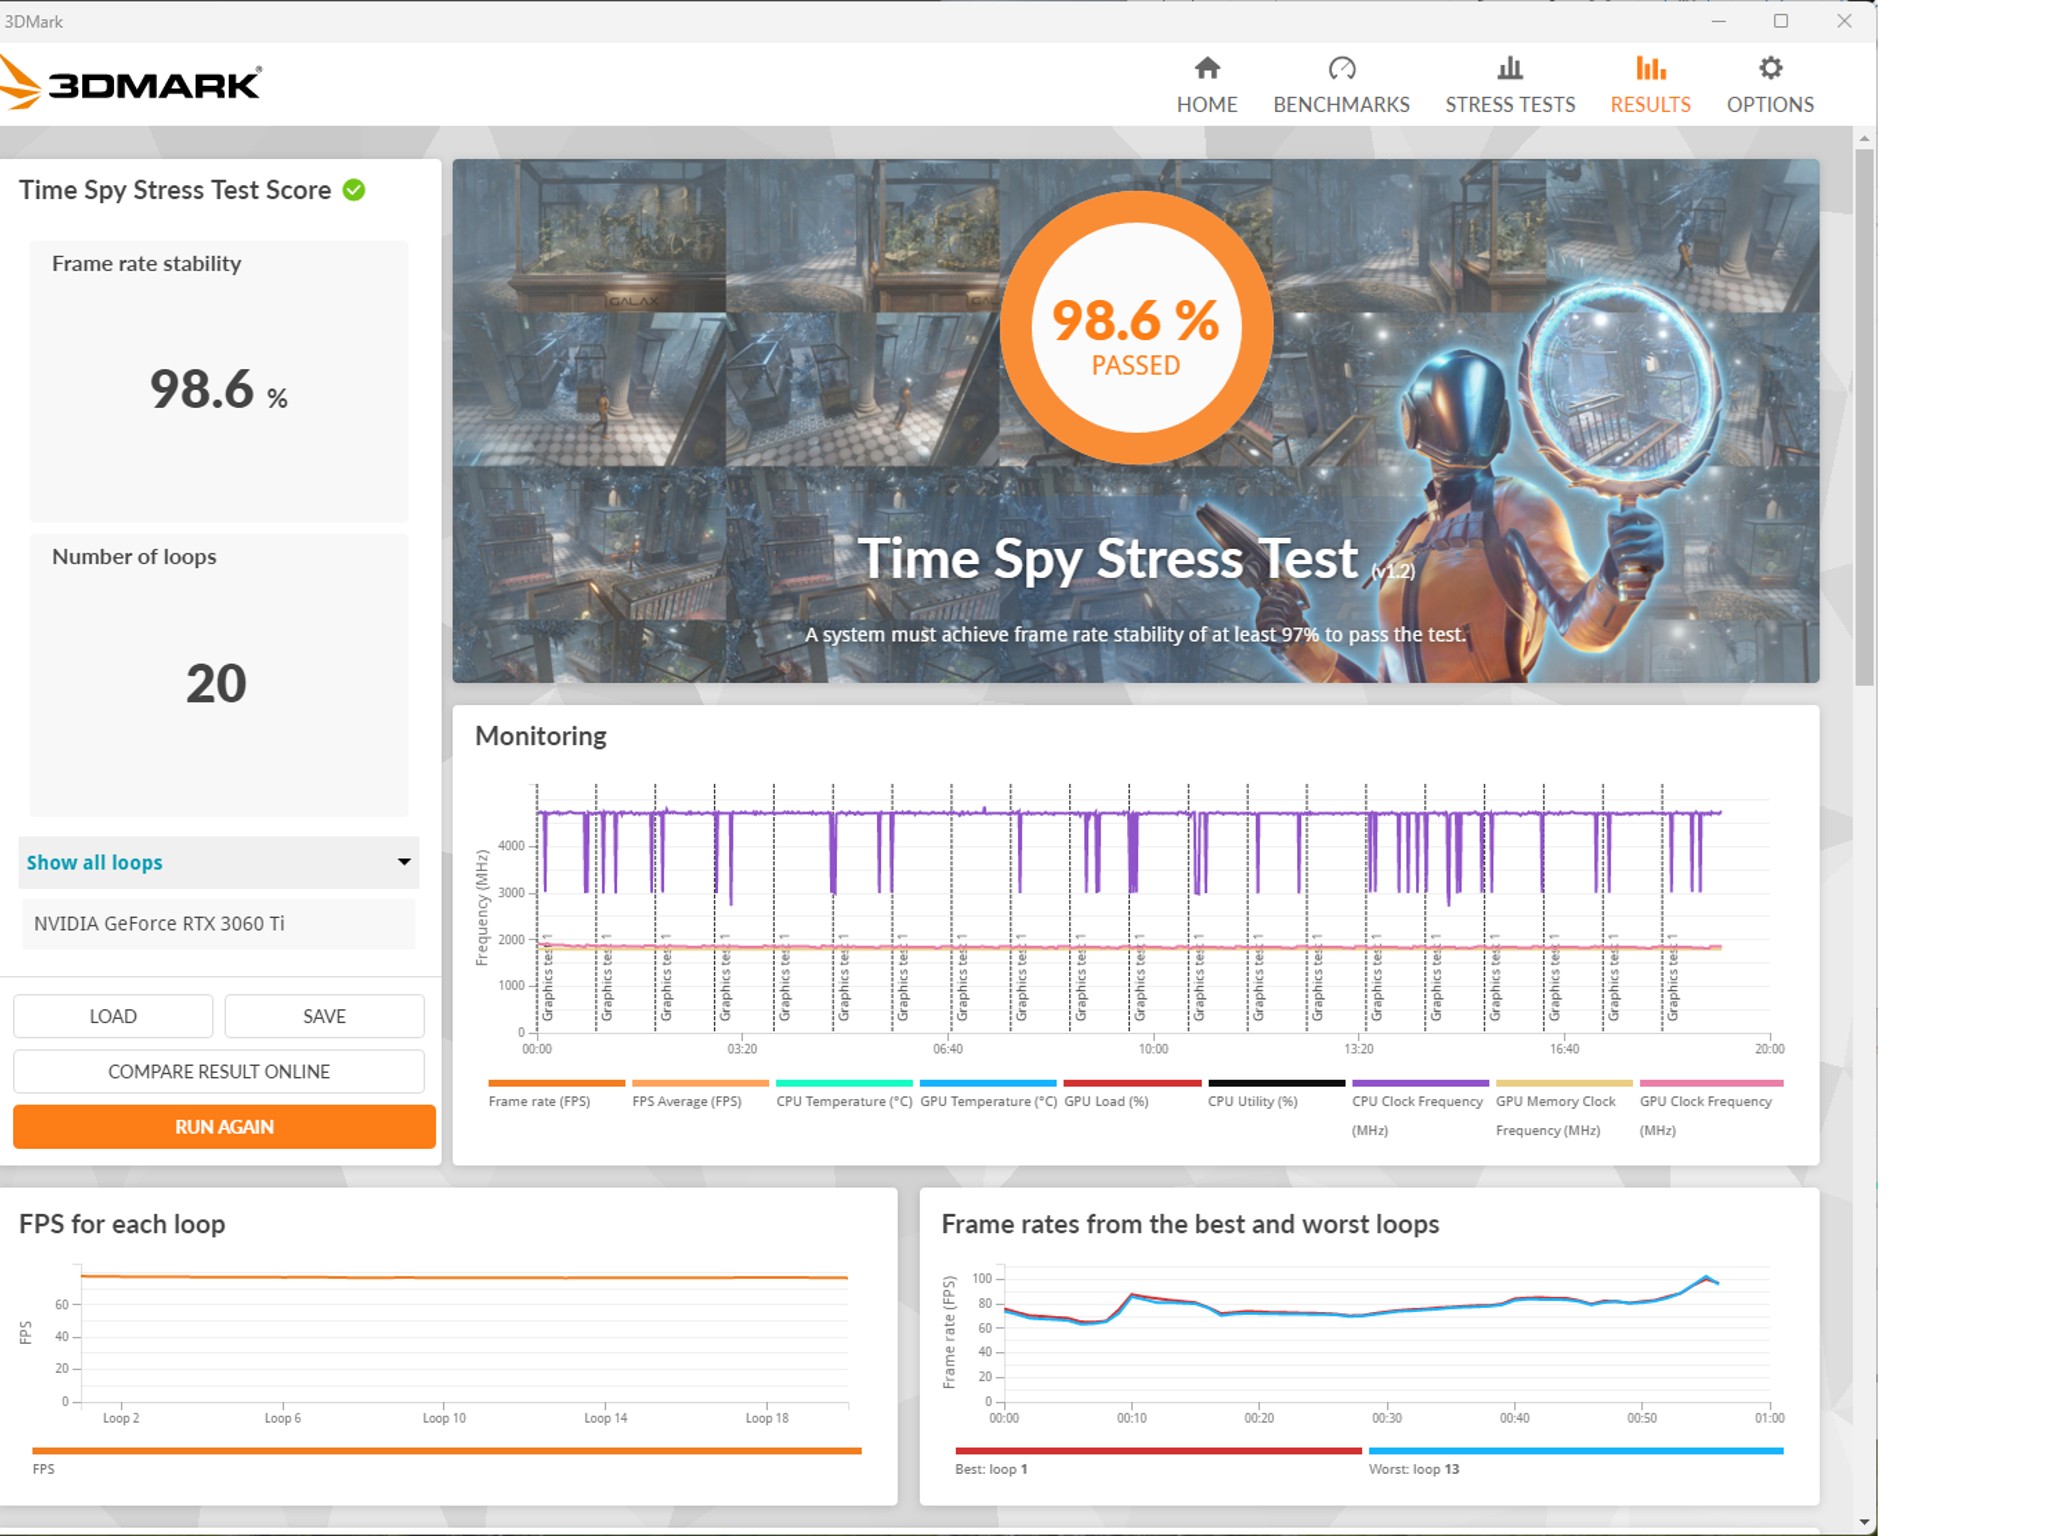Viewport: 2048px width, 1536px height.
Task: Click the Home house icon
Action: (1207, 68)
